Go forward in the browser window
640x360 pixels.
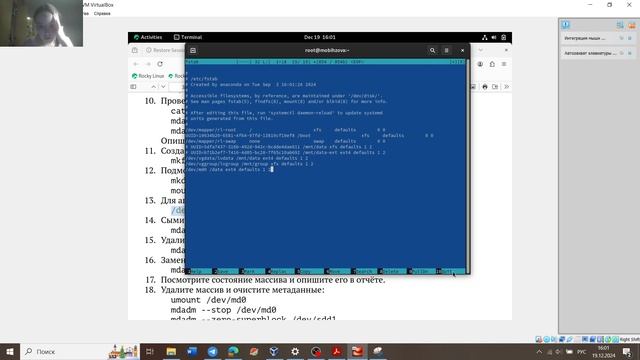tap(148, 64)
